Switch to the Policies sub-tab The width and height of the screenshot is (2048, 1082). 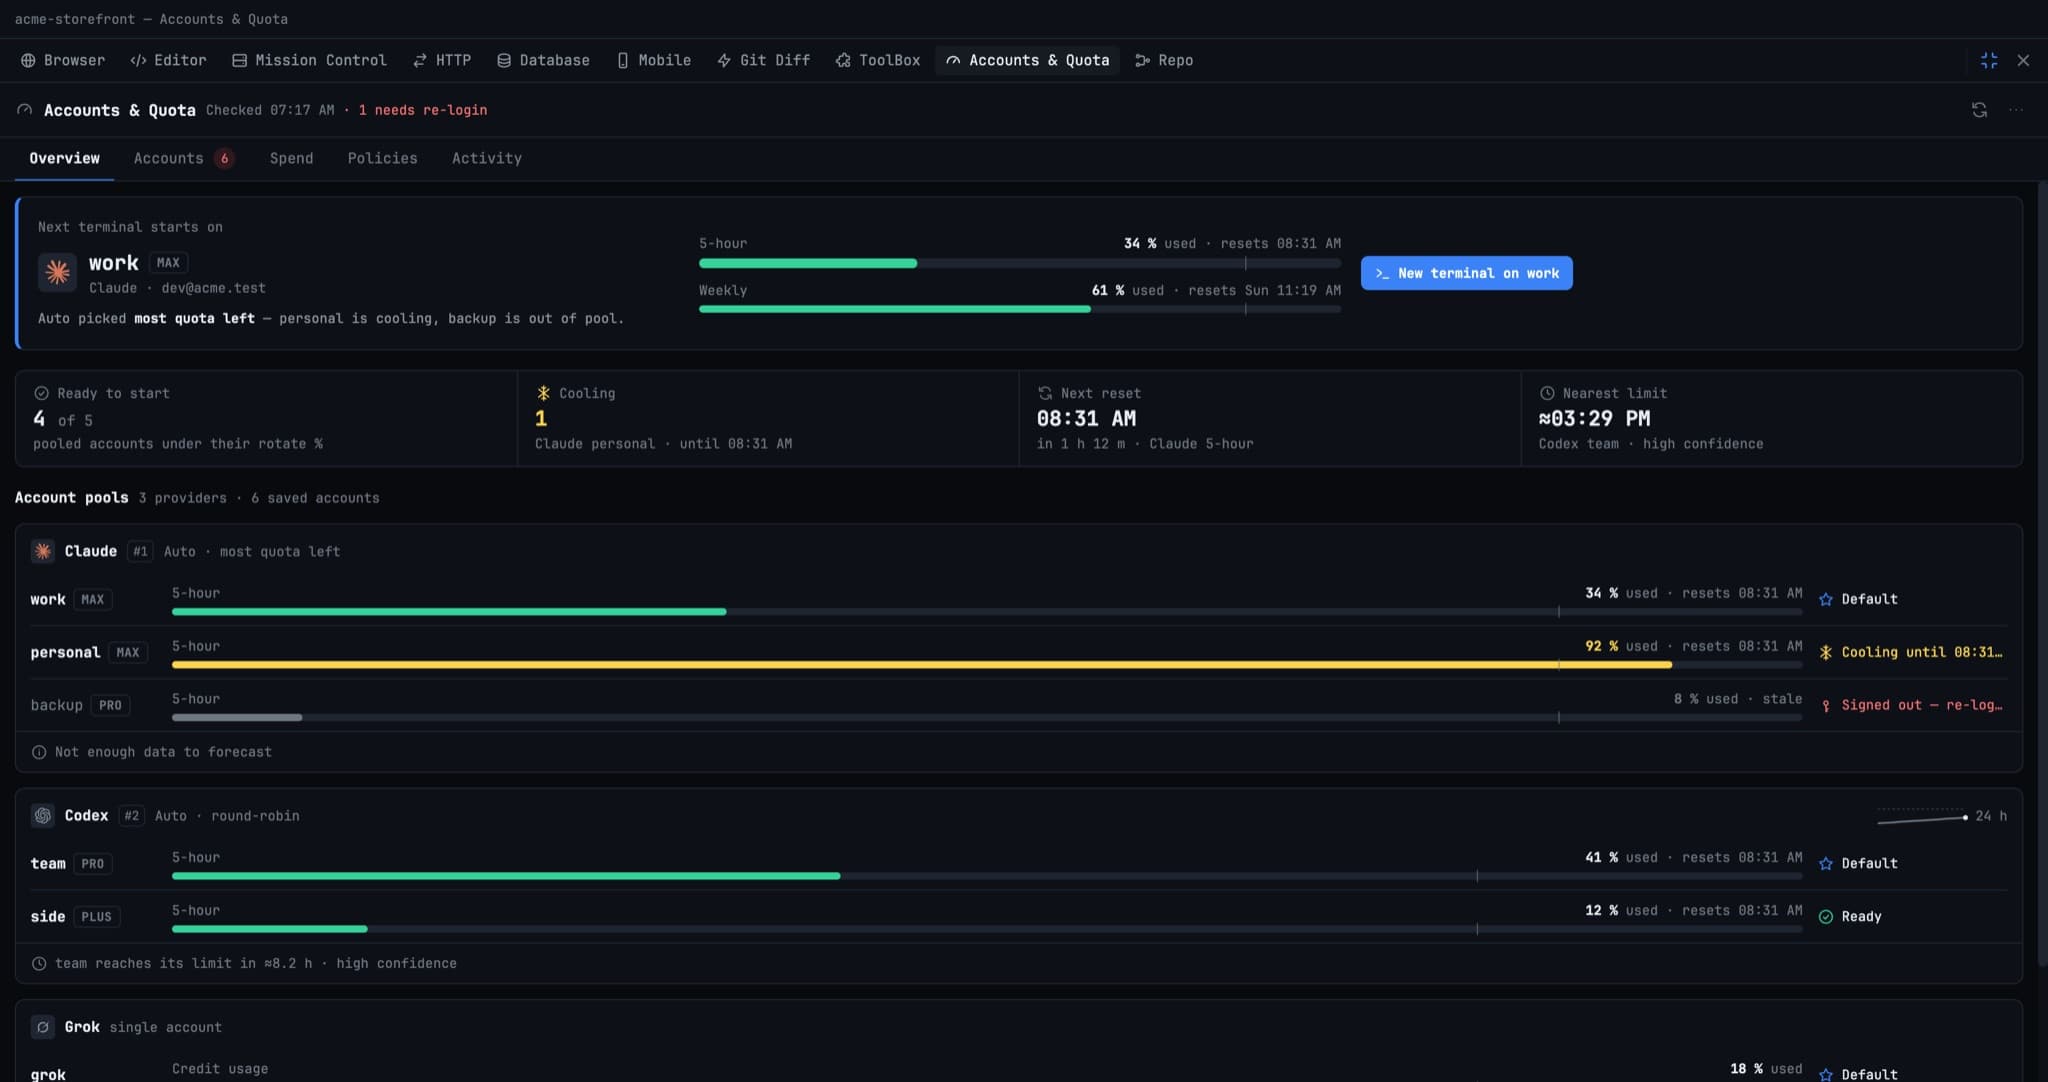[x=382, y=158]
